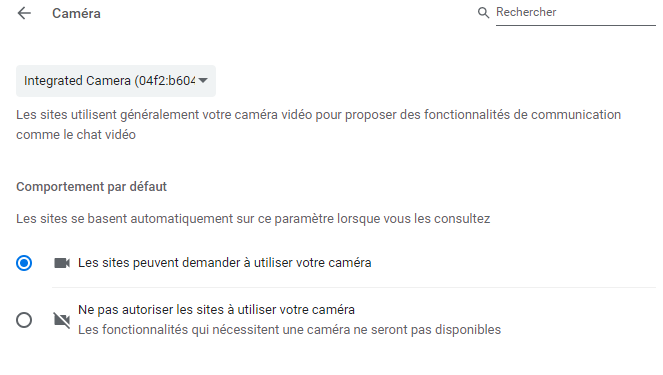Click the crossed-out camera icon
The width and height of the screenshot is (663, 375).
coord(62,320)
